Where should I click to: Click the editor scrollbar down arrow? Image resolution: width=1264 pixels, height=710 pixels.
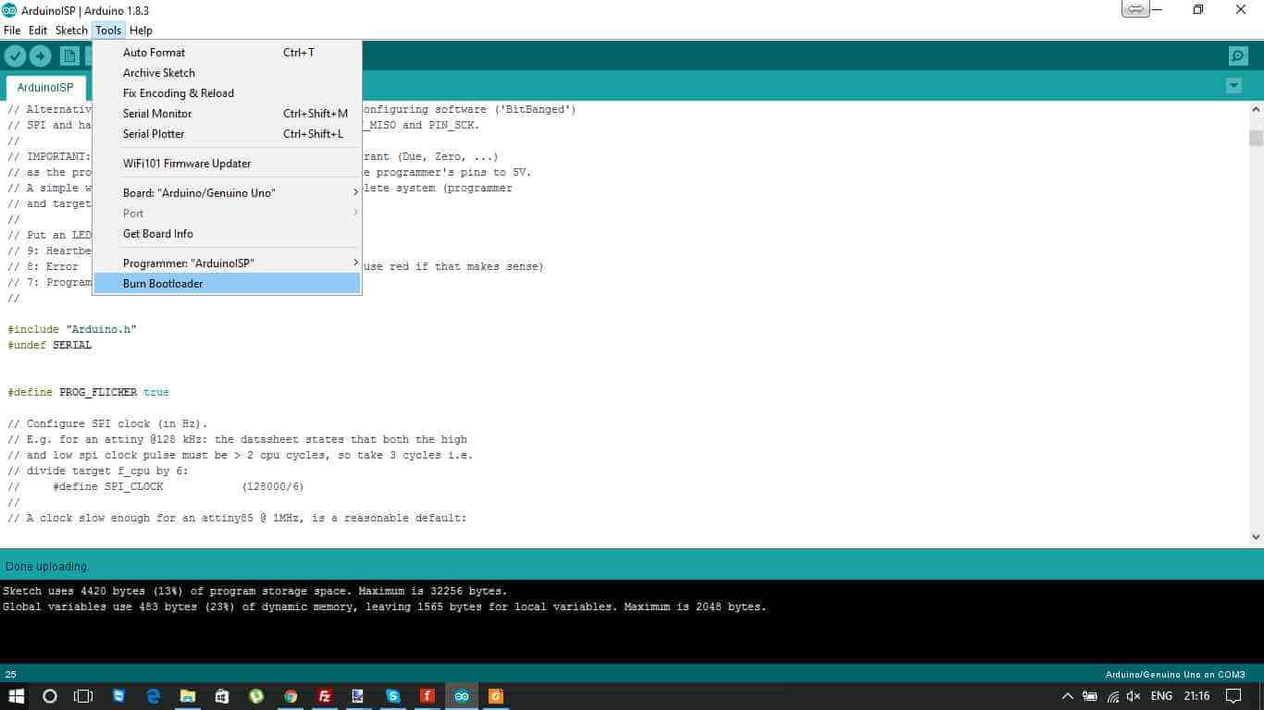tap(1256, 537)
